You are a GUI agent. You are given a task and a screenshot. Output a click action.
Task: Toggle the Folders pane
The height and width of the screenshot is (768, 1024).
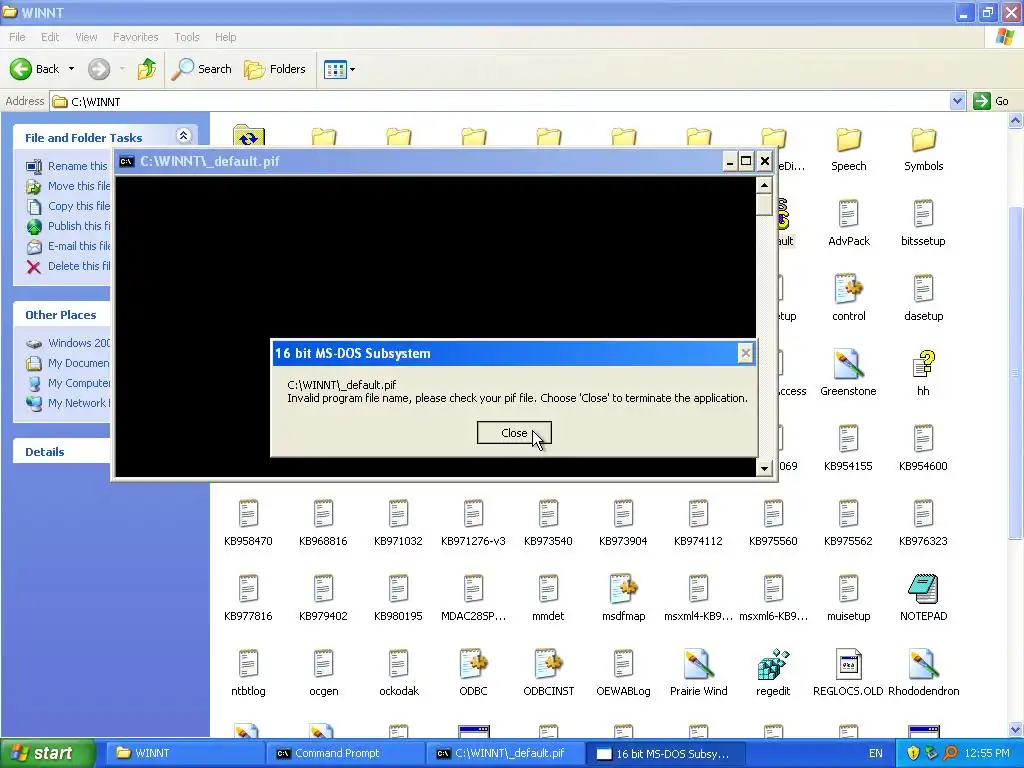(275, 69)
